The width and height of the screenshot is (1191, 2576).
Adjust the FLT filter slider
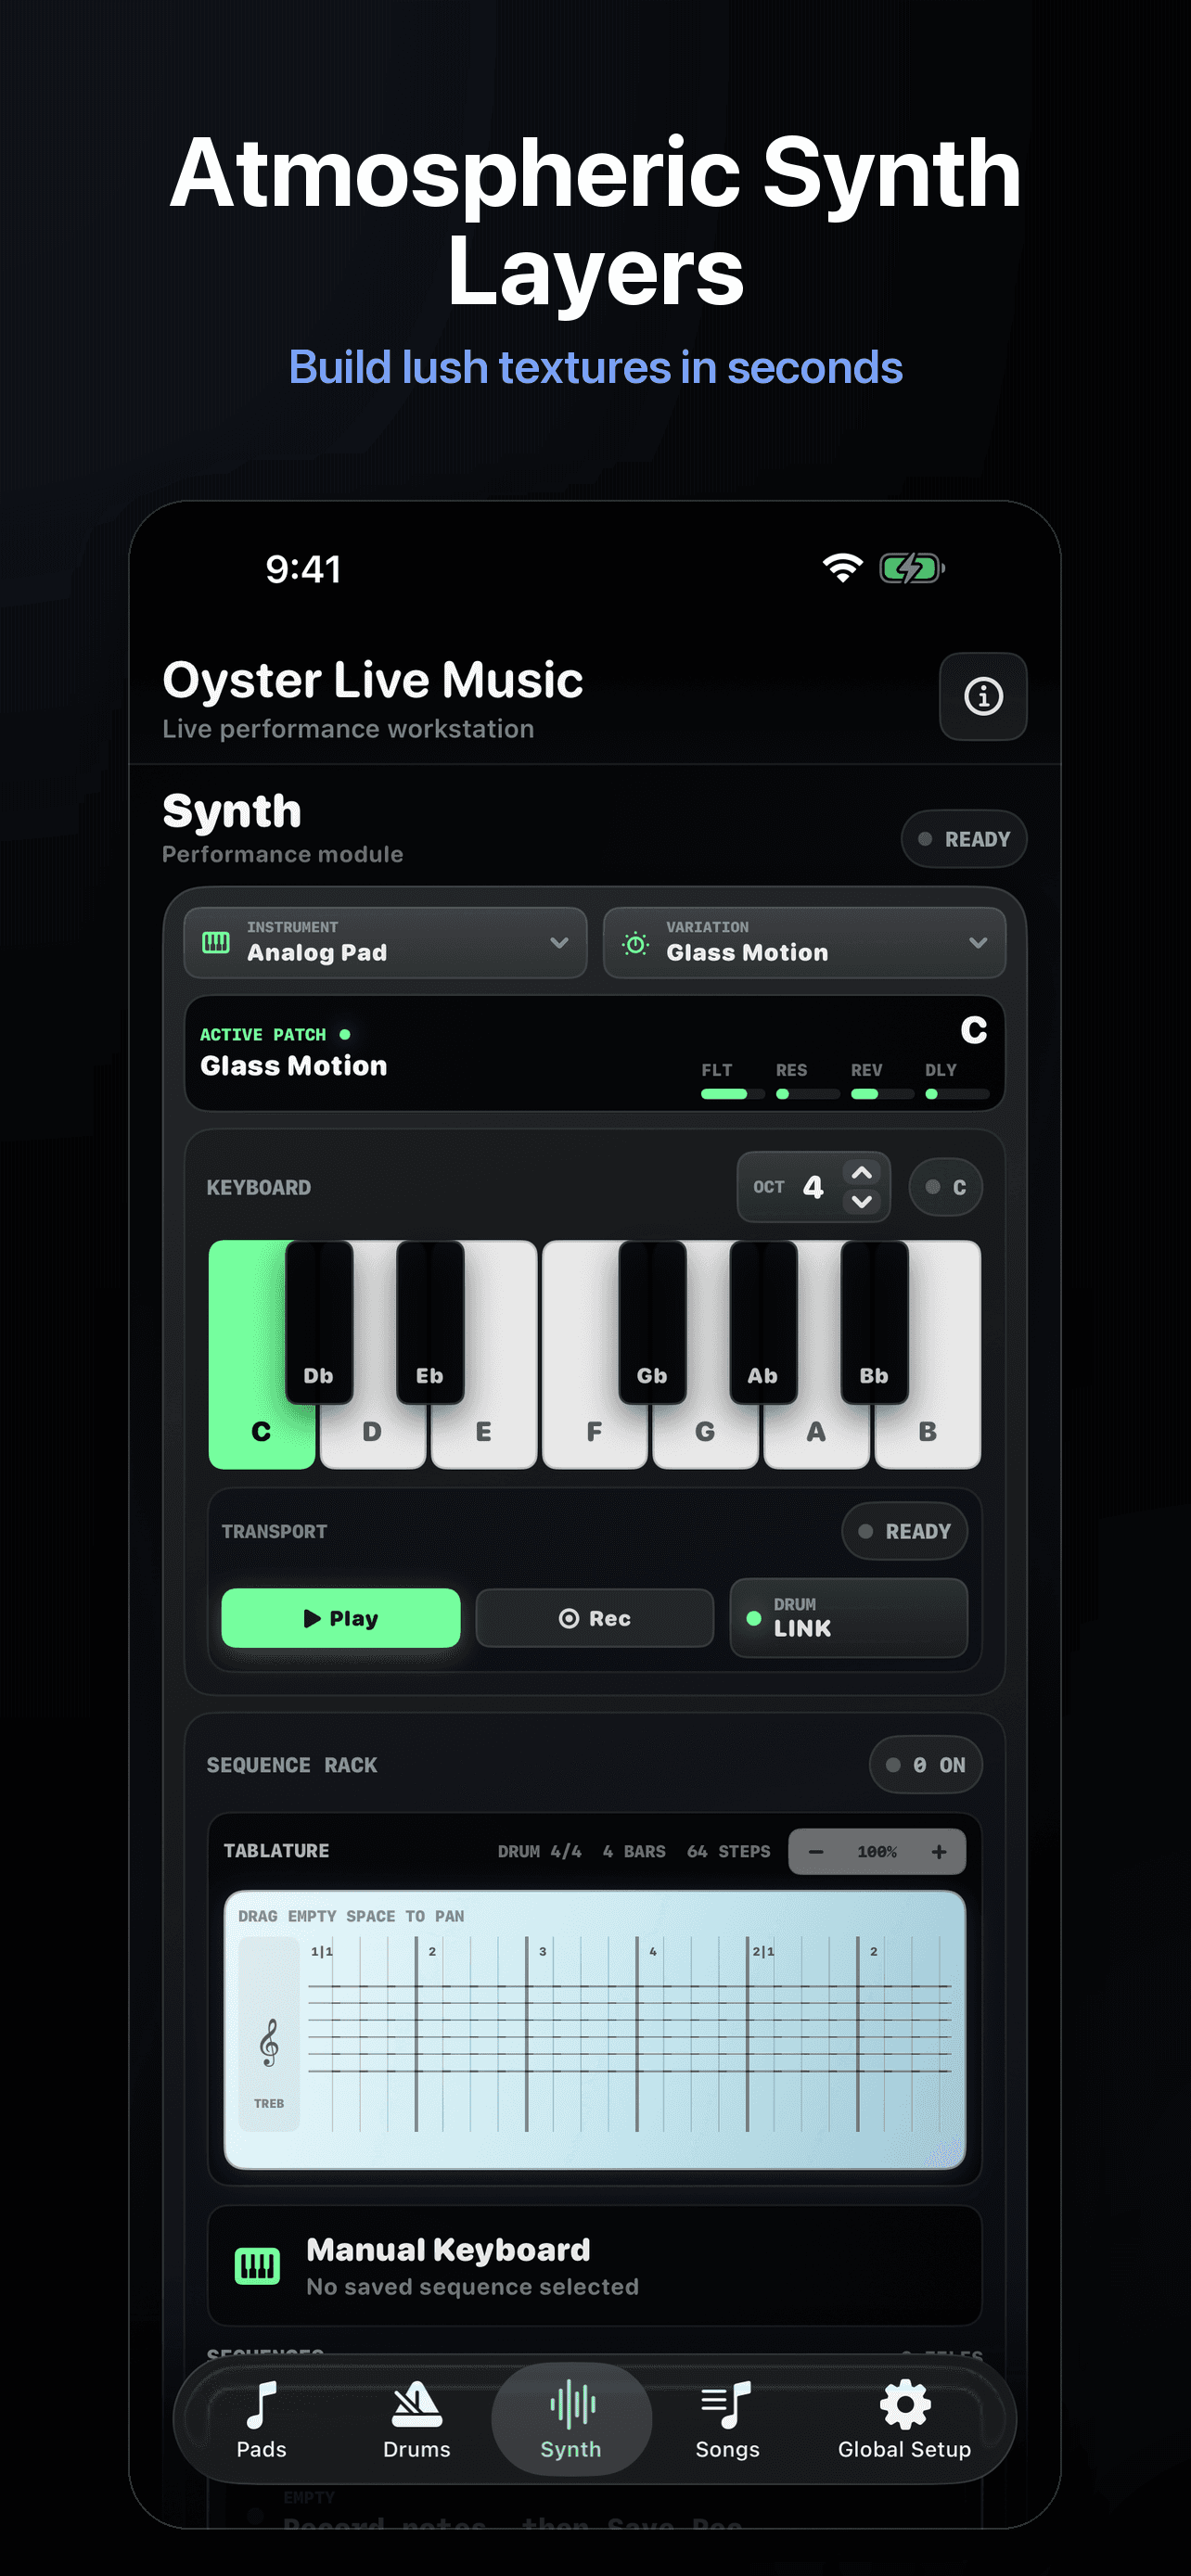point(733,1094)
